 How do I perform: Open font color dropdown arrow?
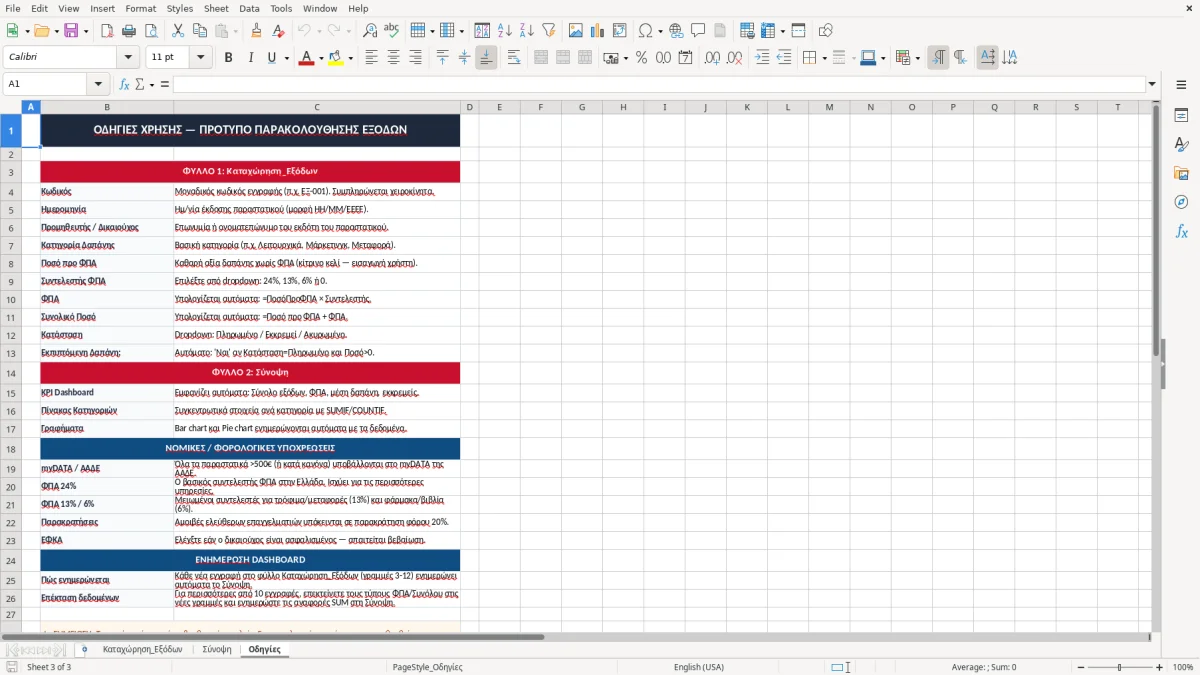[x=320, y=58]
